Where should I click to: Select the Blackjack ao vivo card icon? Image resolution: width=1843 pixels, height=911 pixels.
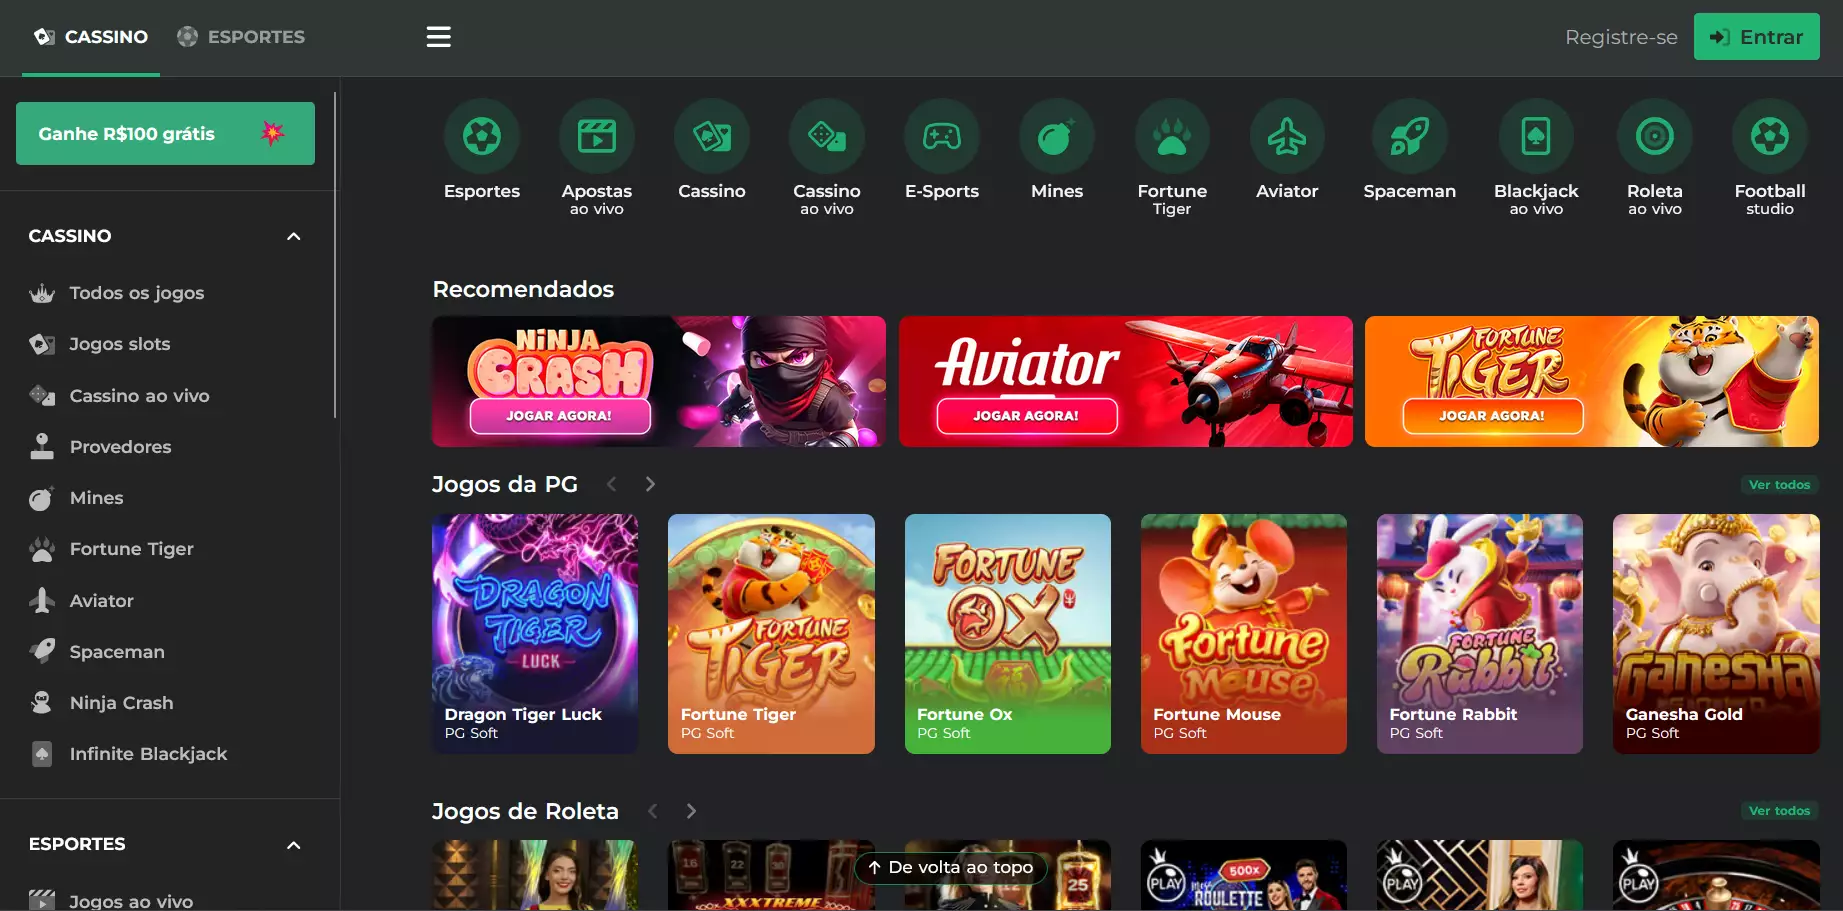pos(1535,137)
